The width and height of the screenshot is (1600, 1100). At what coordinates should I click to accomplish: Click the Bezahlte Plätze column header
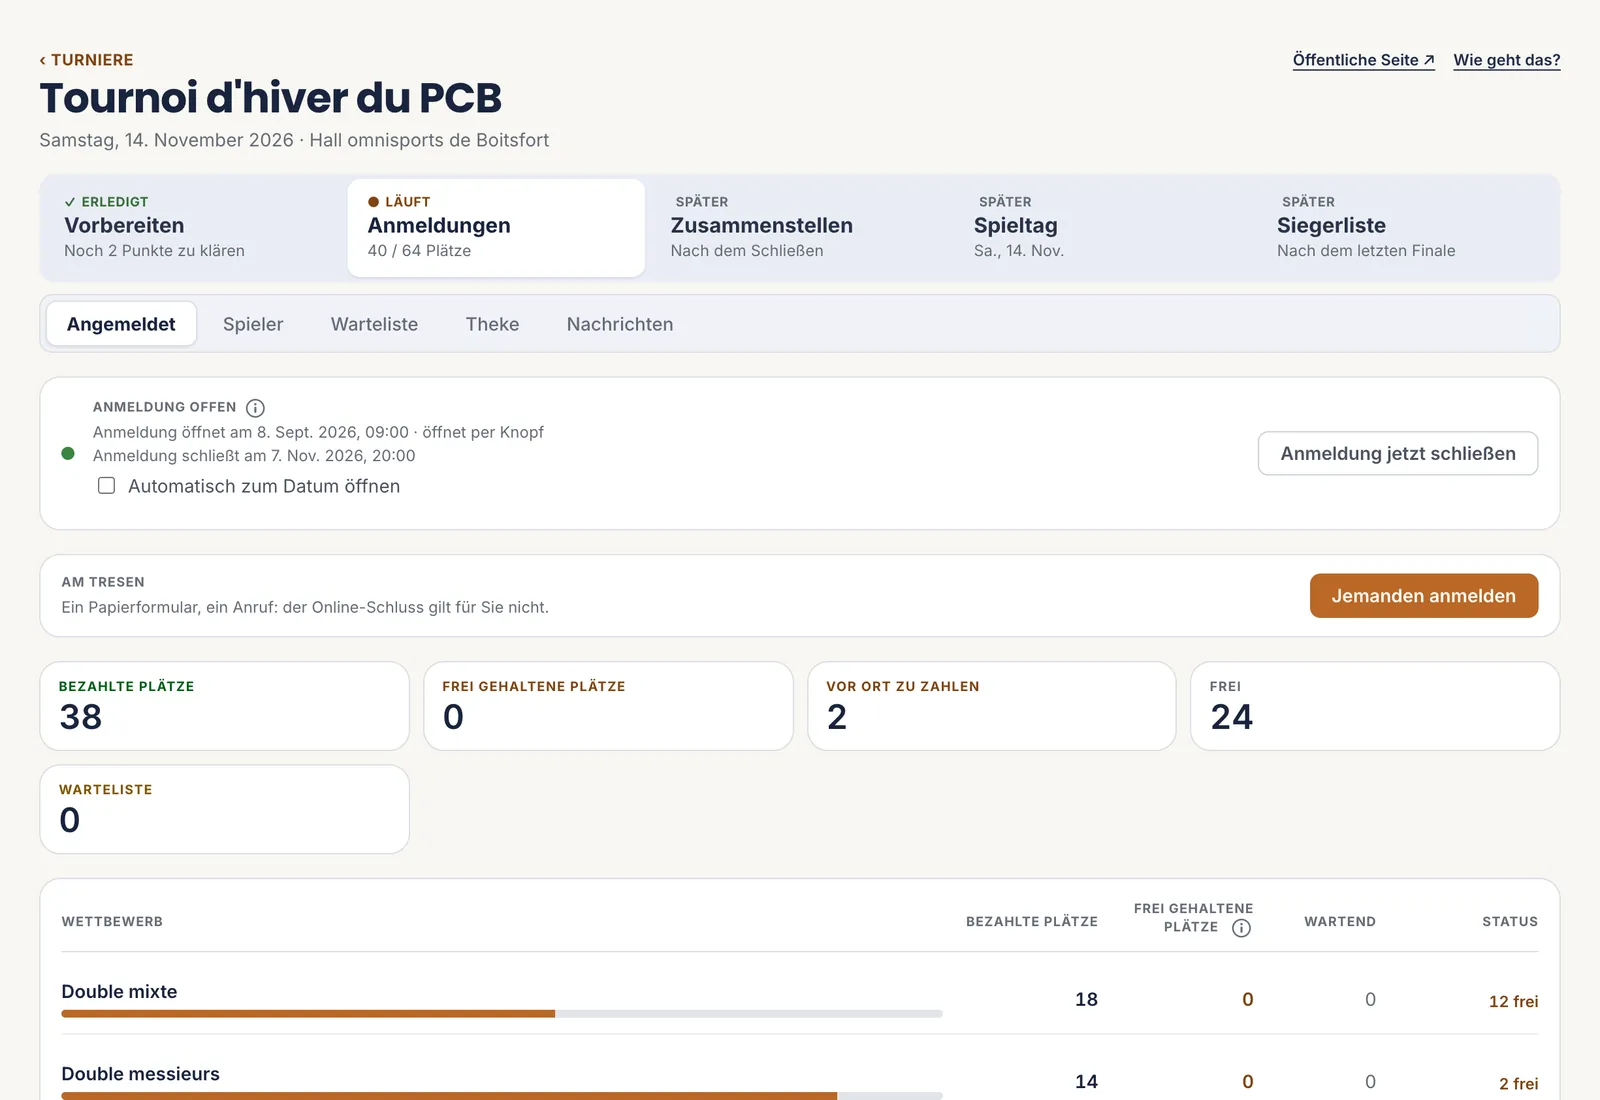point(1032,921)
